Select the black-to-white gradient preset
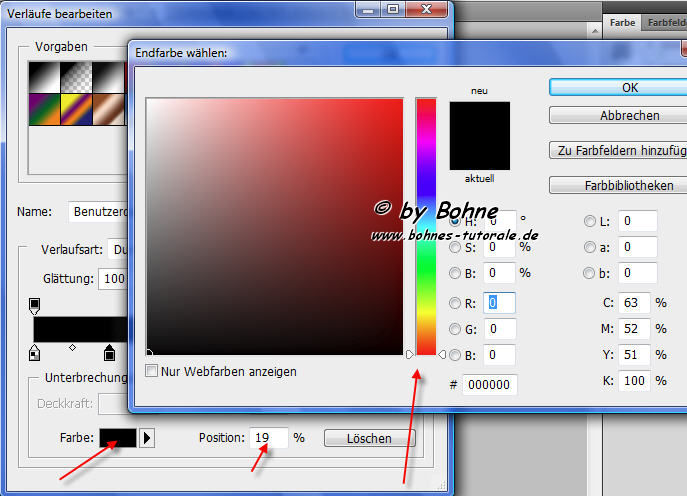Viewport: 687px width, 496px height. 46,75
